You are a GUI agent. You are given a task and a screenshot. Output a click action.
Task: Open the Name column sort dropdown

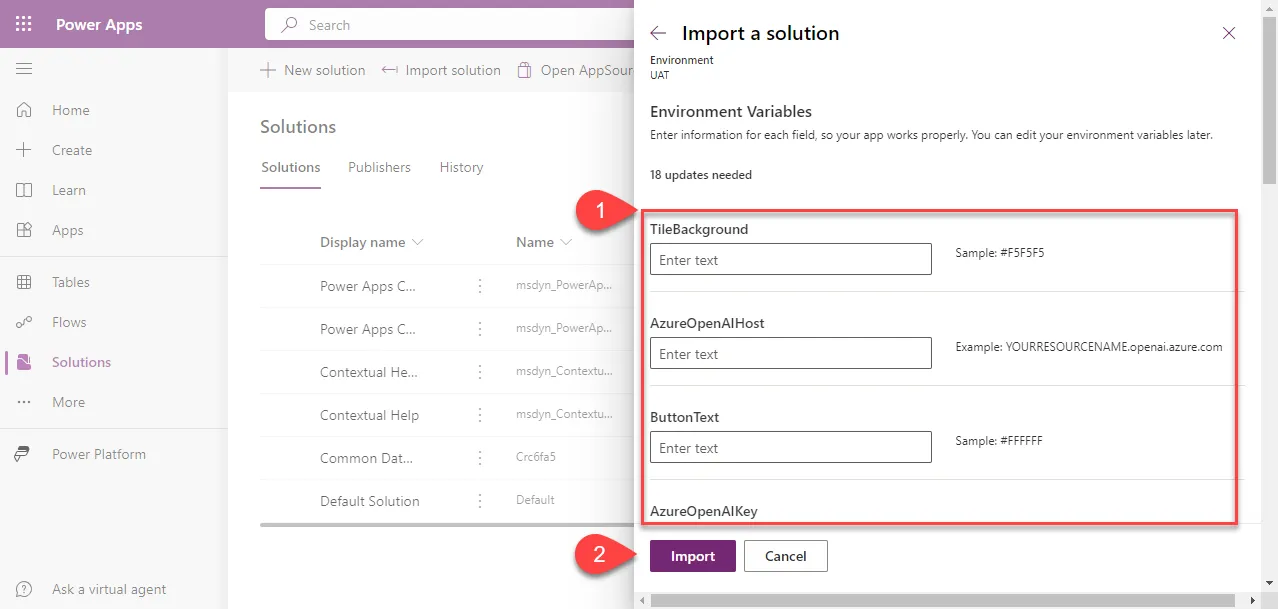[566, 243]
